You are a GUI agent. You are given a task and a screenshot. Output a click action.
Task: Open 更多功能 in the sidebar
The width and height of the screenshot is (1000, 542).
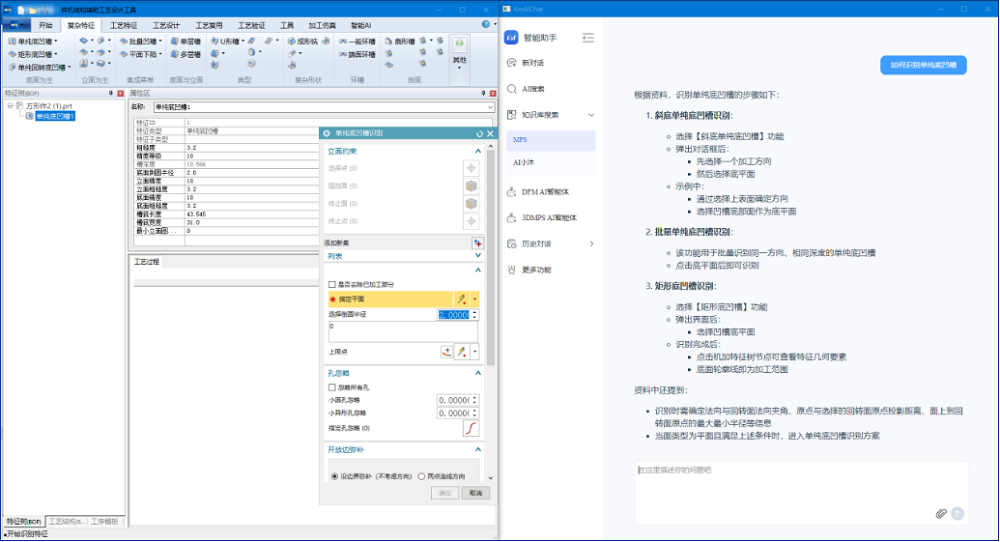coord(536,270)
